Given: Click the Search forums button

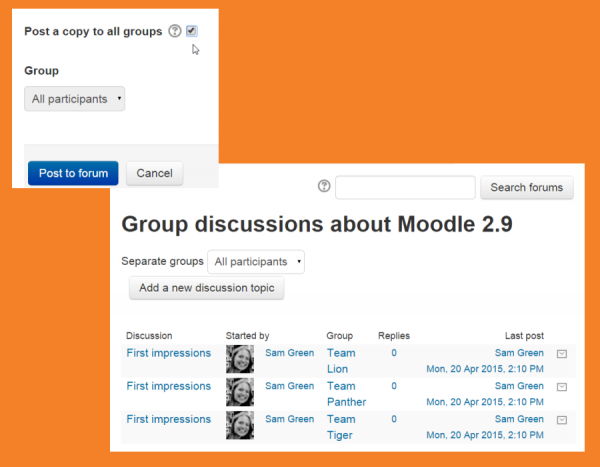Looking at the screenshot, I should click(x=527, y=188).
